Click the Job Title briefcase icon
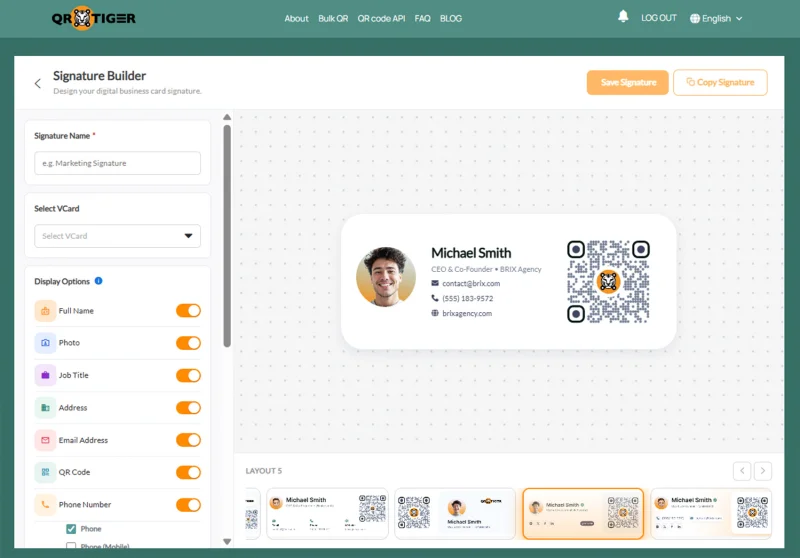The width and height of the screenshot is (800, 558). point(45,375)
